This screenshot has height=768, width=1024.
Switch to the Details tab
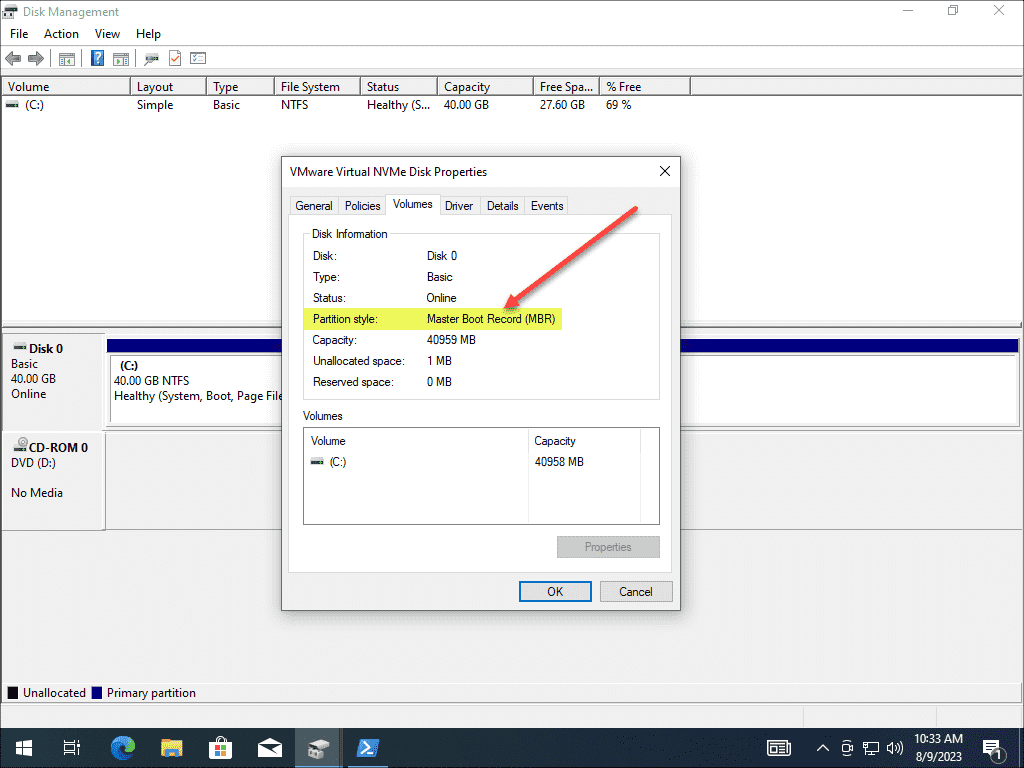tap(502, 206)
